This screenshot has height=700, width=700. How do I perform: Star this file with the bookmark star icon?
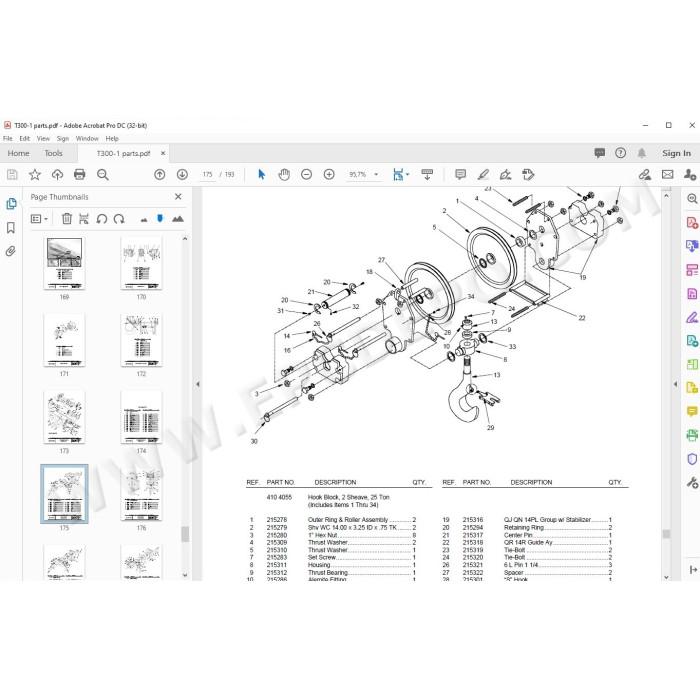(x=35, y=175)
